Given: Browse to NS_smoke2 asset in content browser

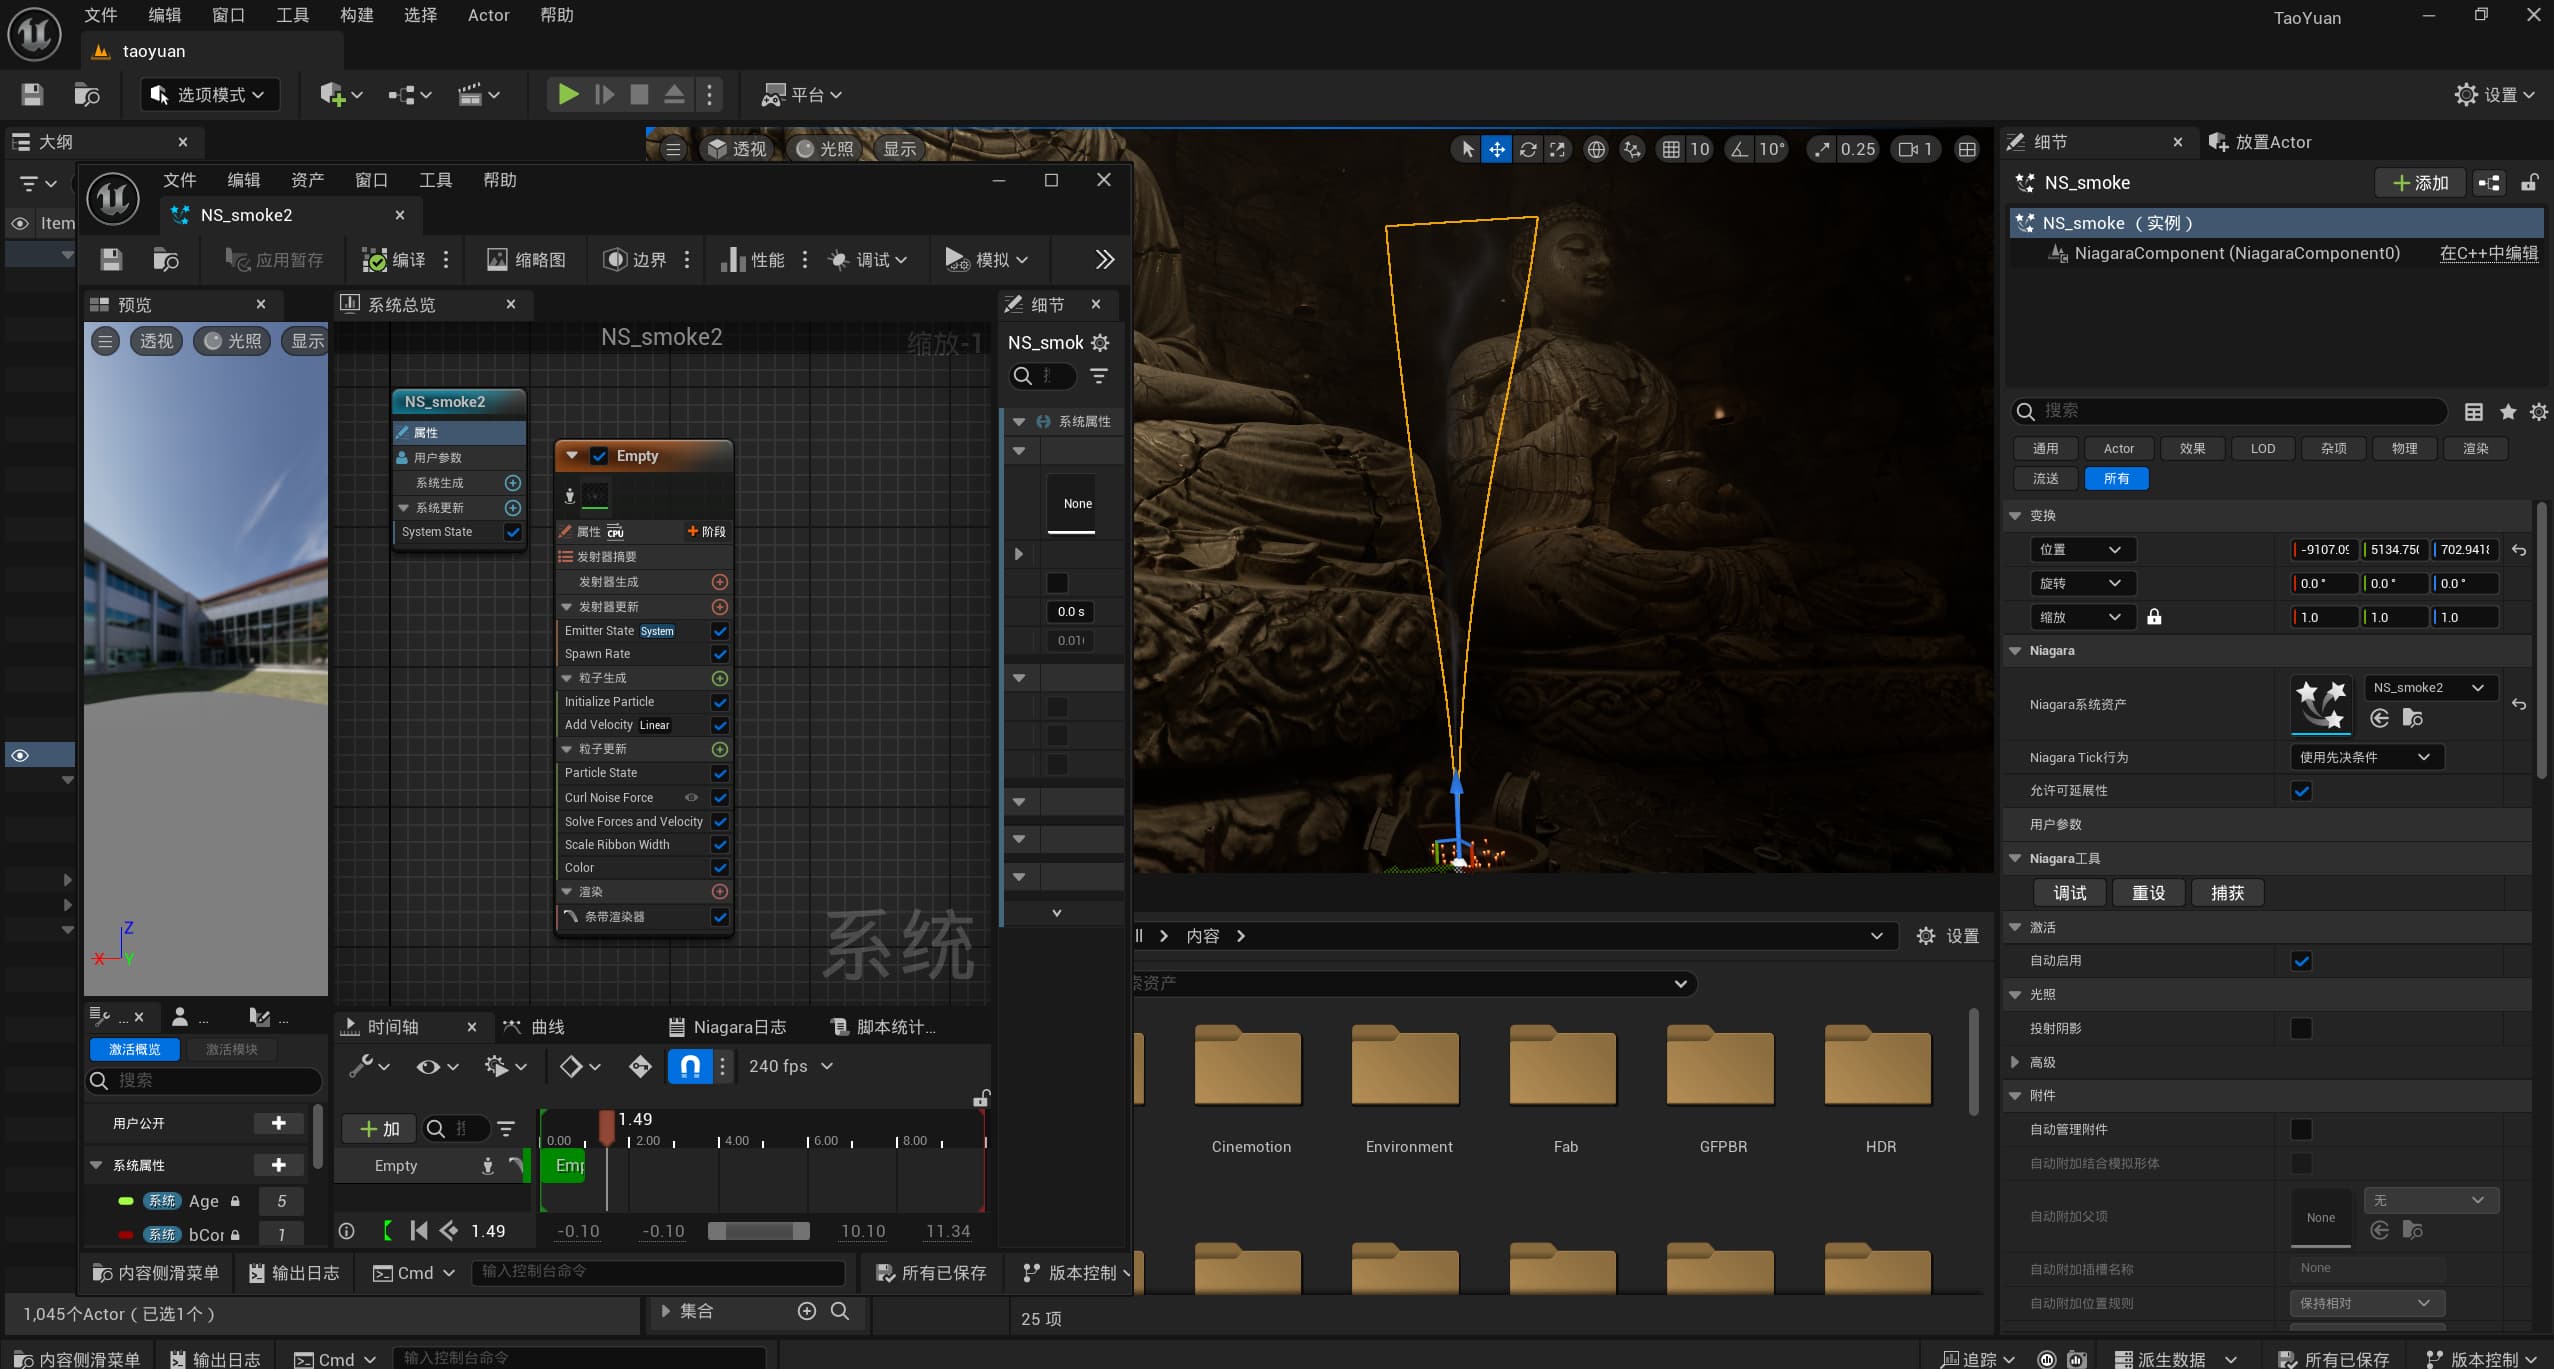Looking at the screenshot, I should (2412, 718).
